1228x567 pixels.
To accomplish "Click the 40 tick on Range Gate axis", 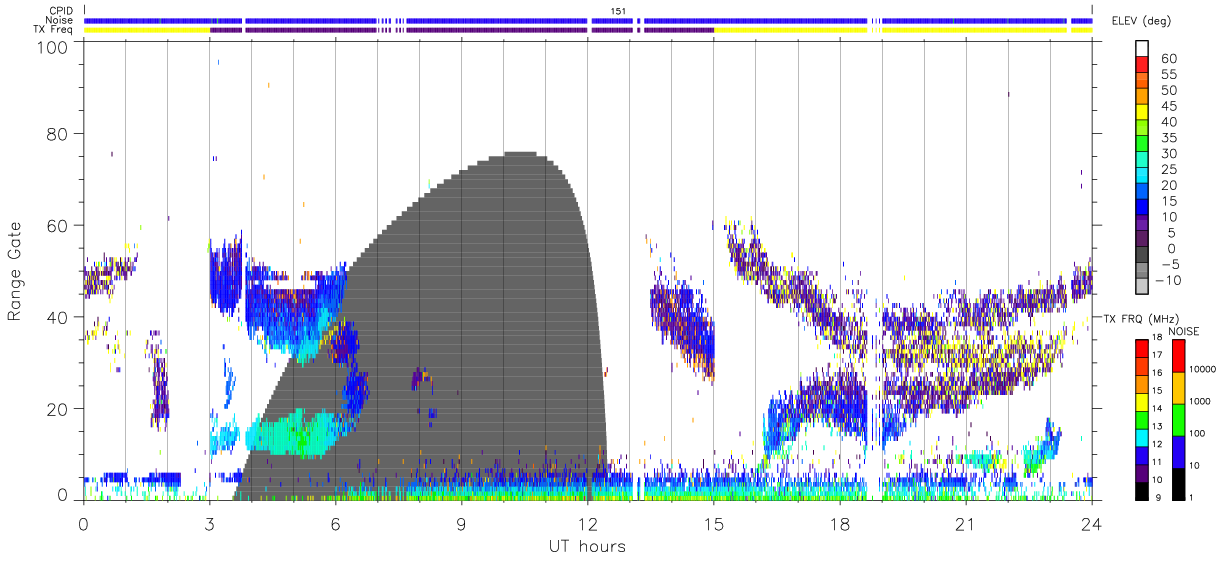I will [x=59, y=317].
